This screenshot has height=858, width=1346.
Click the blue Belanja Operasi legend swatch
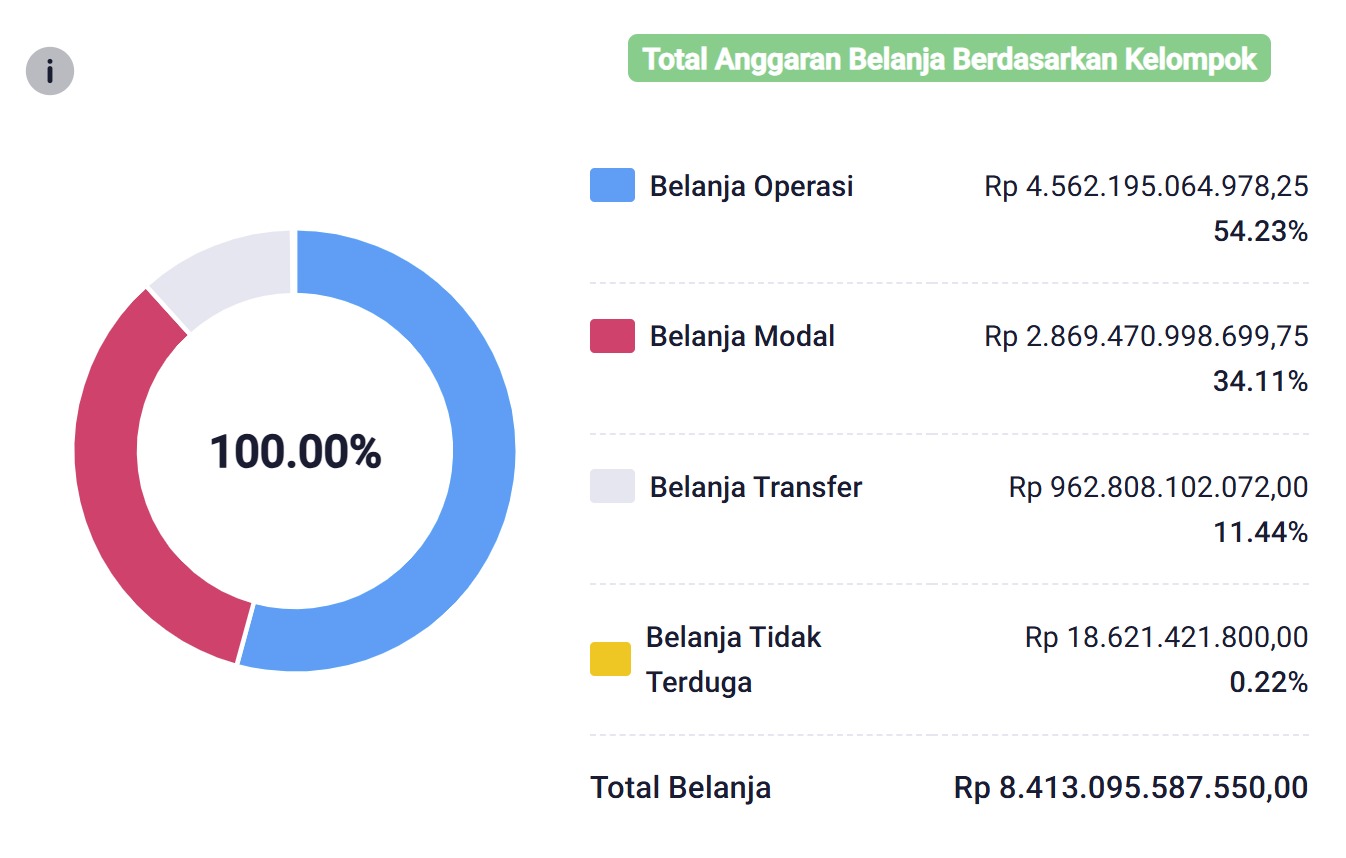pyautogui.click(x=612, y=185)
